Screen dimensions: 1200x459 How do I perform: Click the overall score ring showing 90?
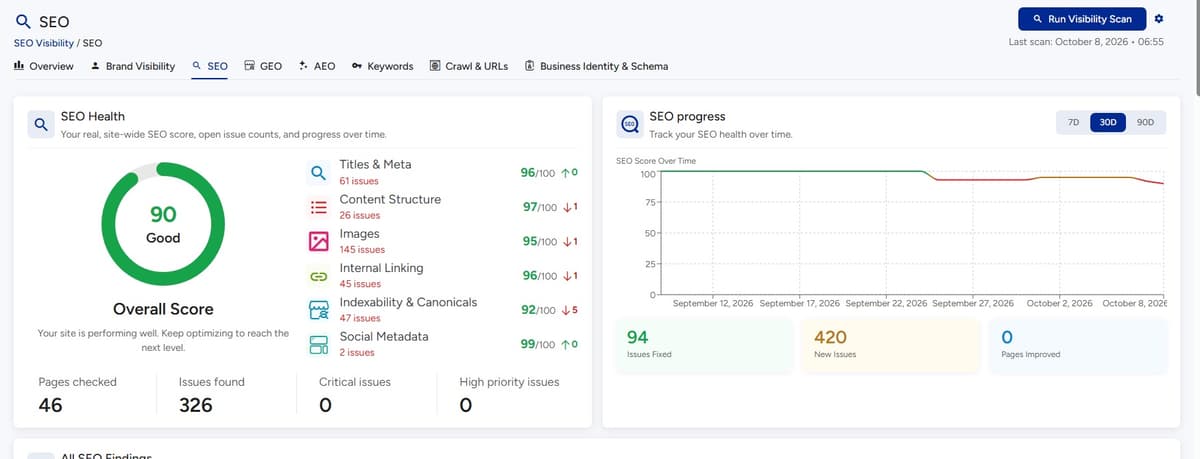[163, 223]
